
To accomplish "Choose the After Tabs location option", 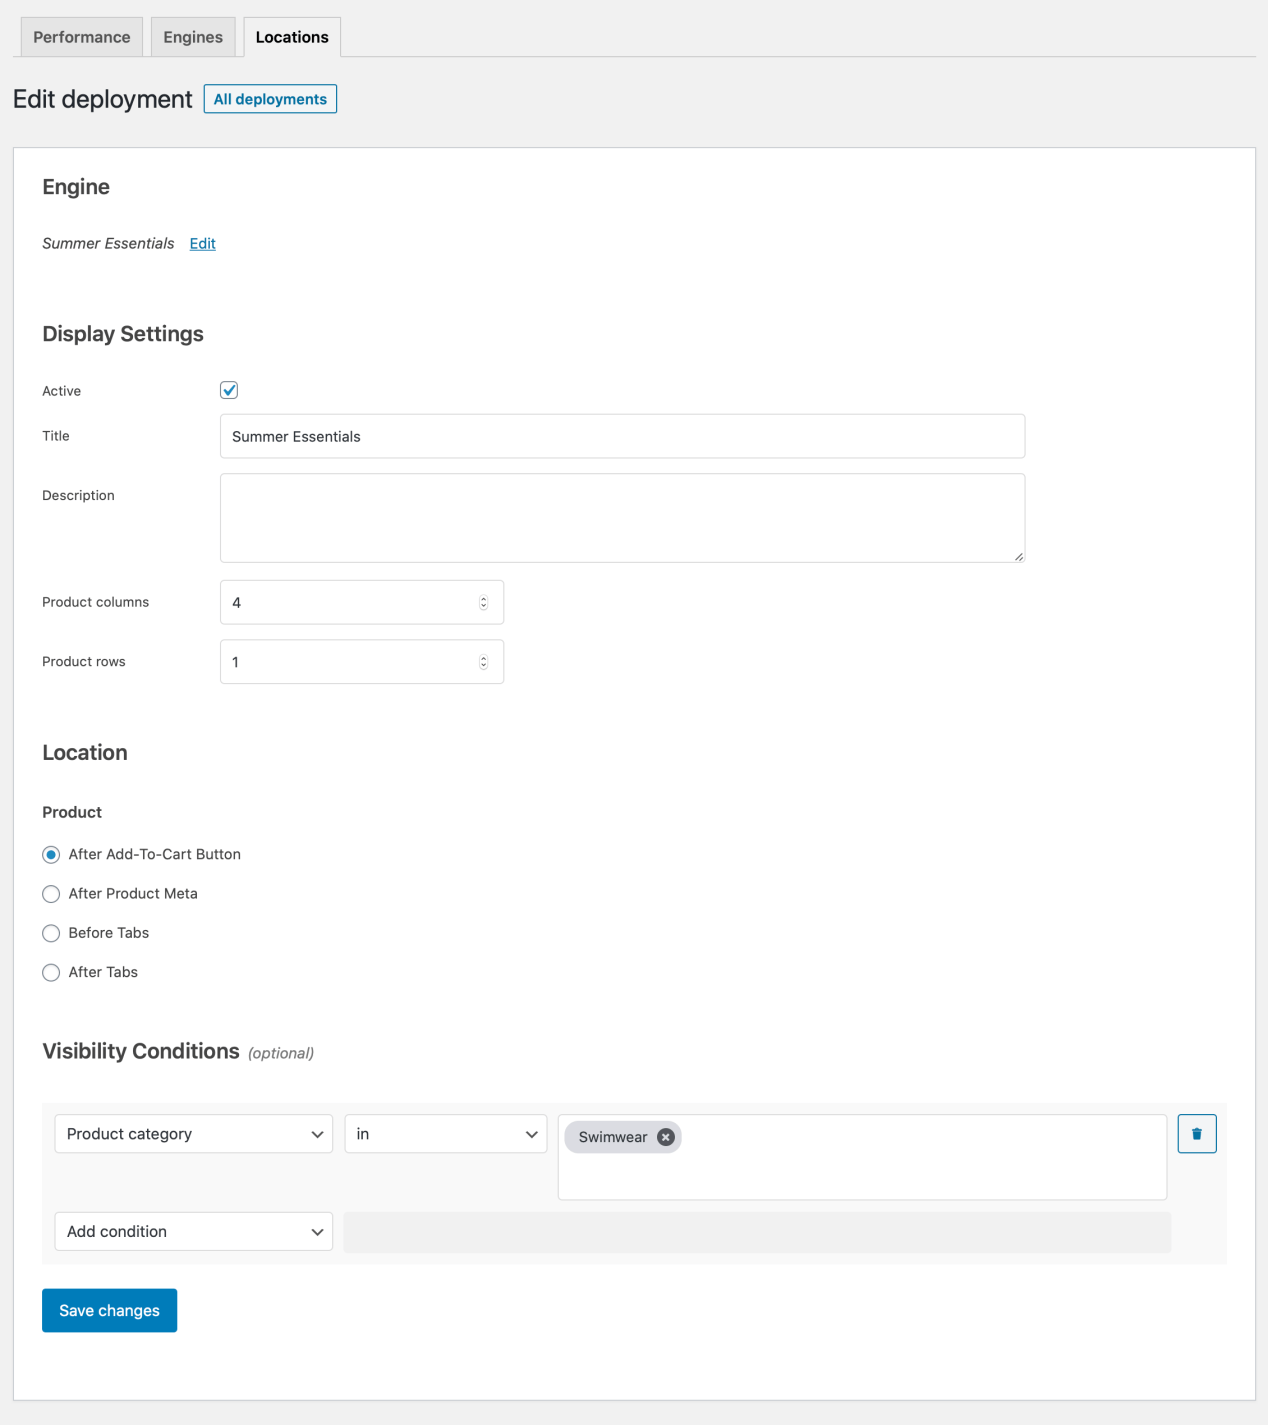I will click(x=51, y=972).
